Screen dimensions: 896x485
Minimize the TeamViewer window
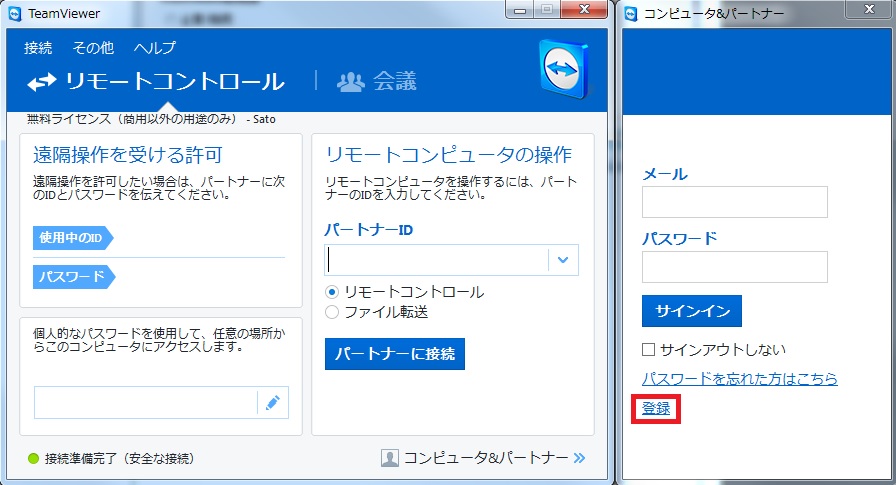(519, 10)
